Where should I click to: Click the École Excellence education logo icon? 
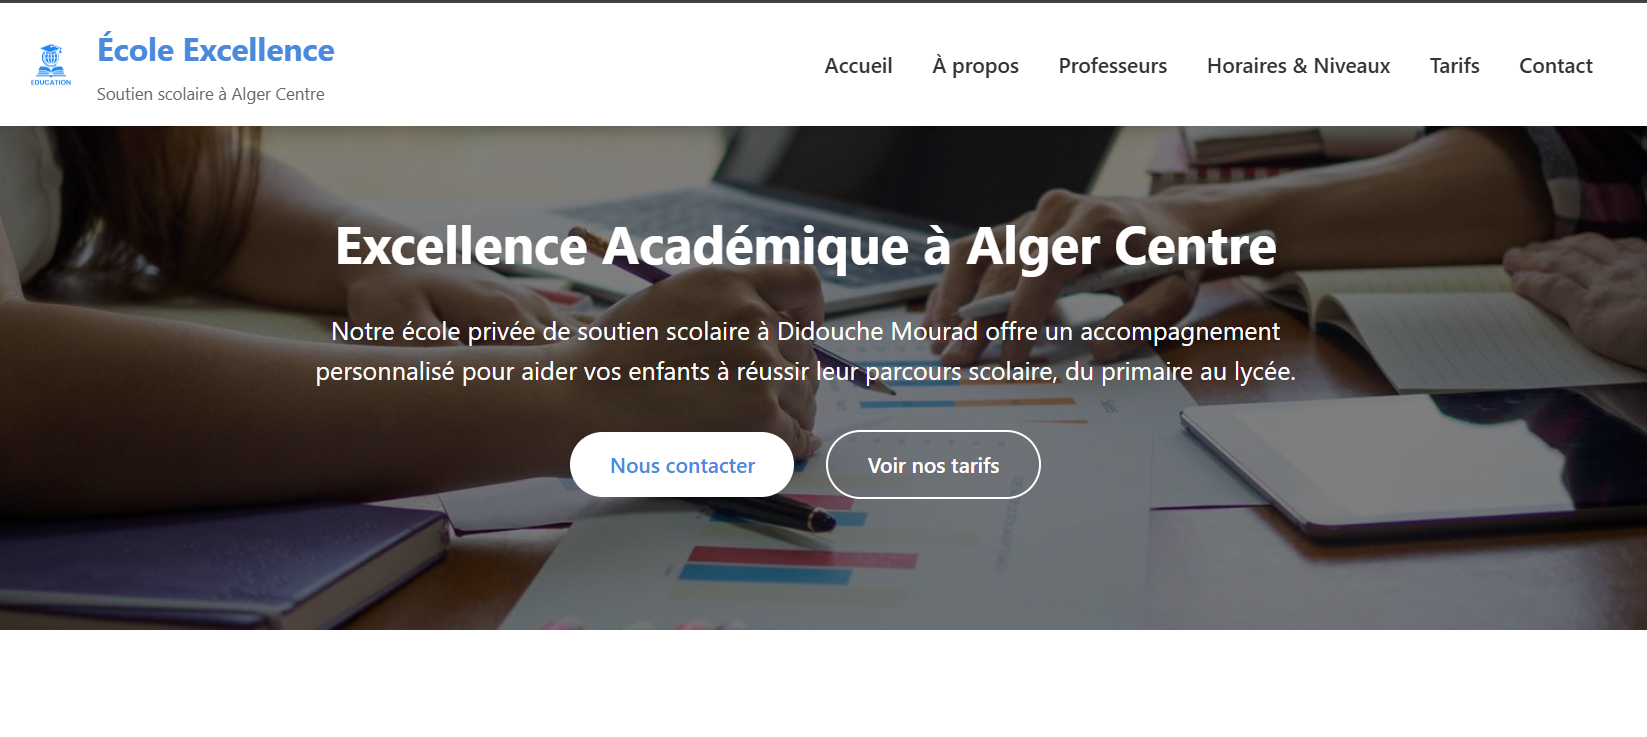(x=51, y=65)
